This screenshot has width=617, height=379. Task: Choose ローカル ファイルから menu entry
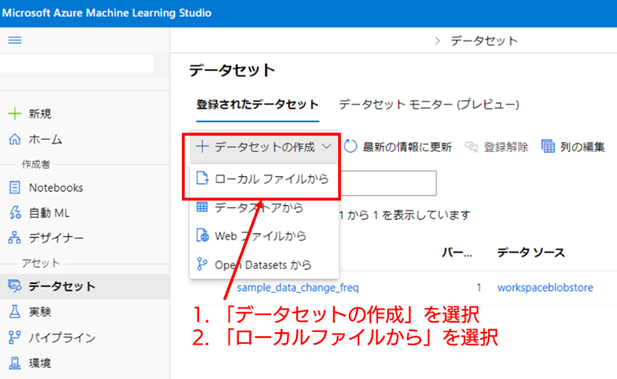point(264,179)
